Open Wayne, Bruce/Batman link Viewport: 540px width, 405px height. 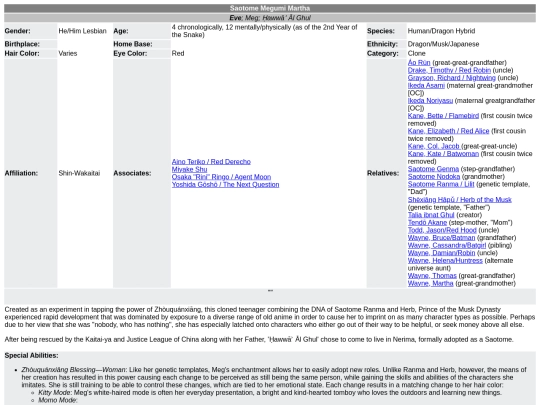click(441, 238)
